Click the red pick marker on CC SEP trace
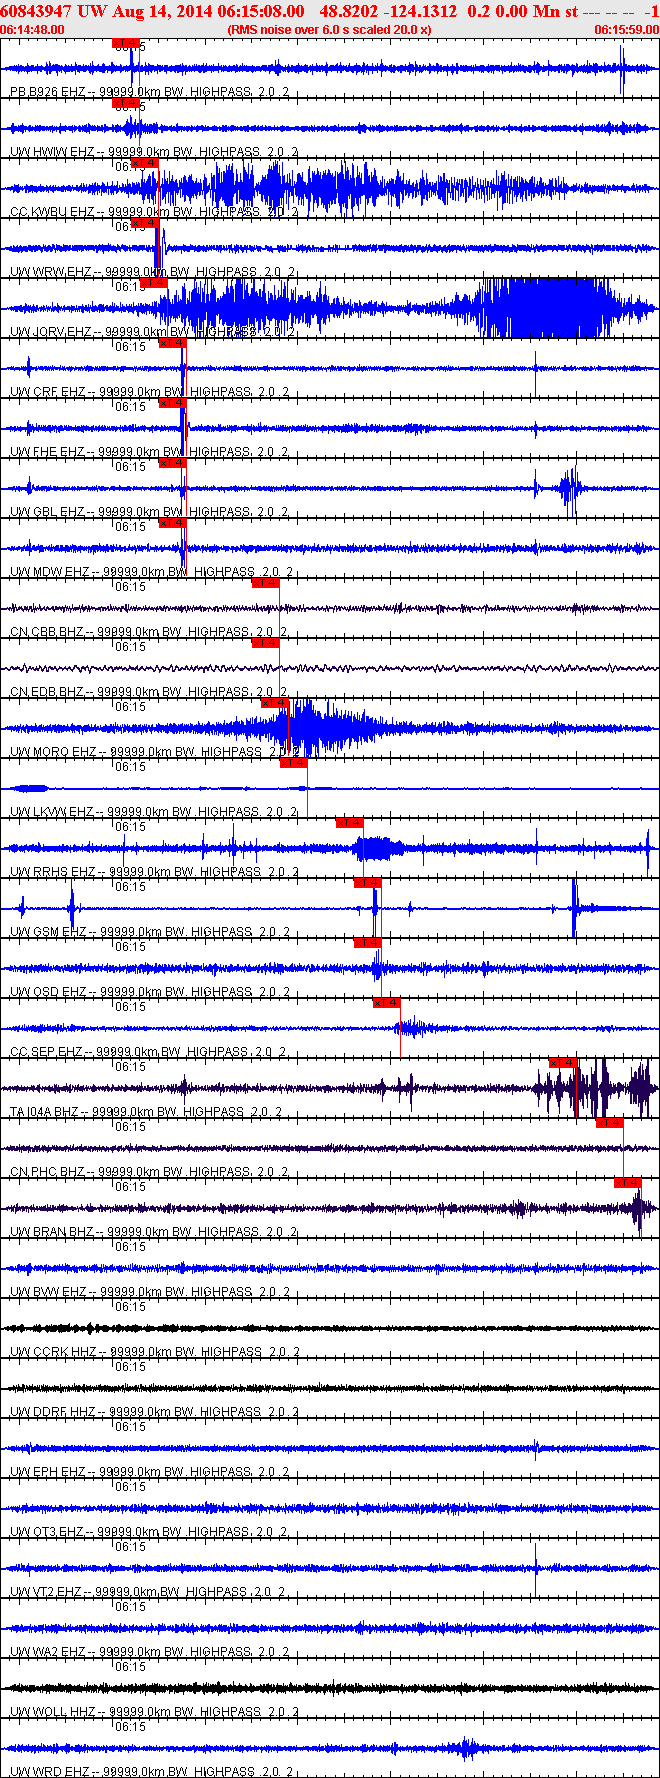Image resolution: width=660 pixels, height=1778 pixels. (x=387, y=1003)
